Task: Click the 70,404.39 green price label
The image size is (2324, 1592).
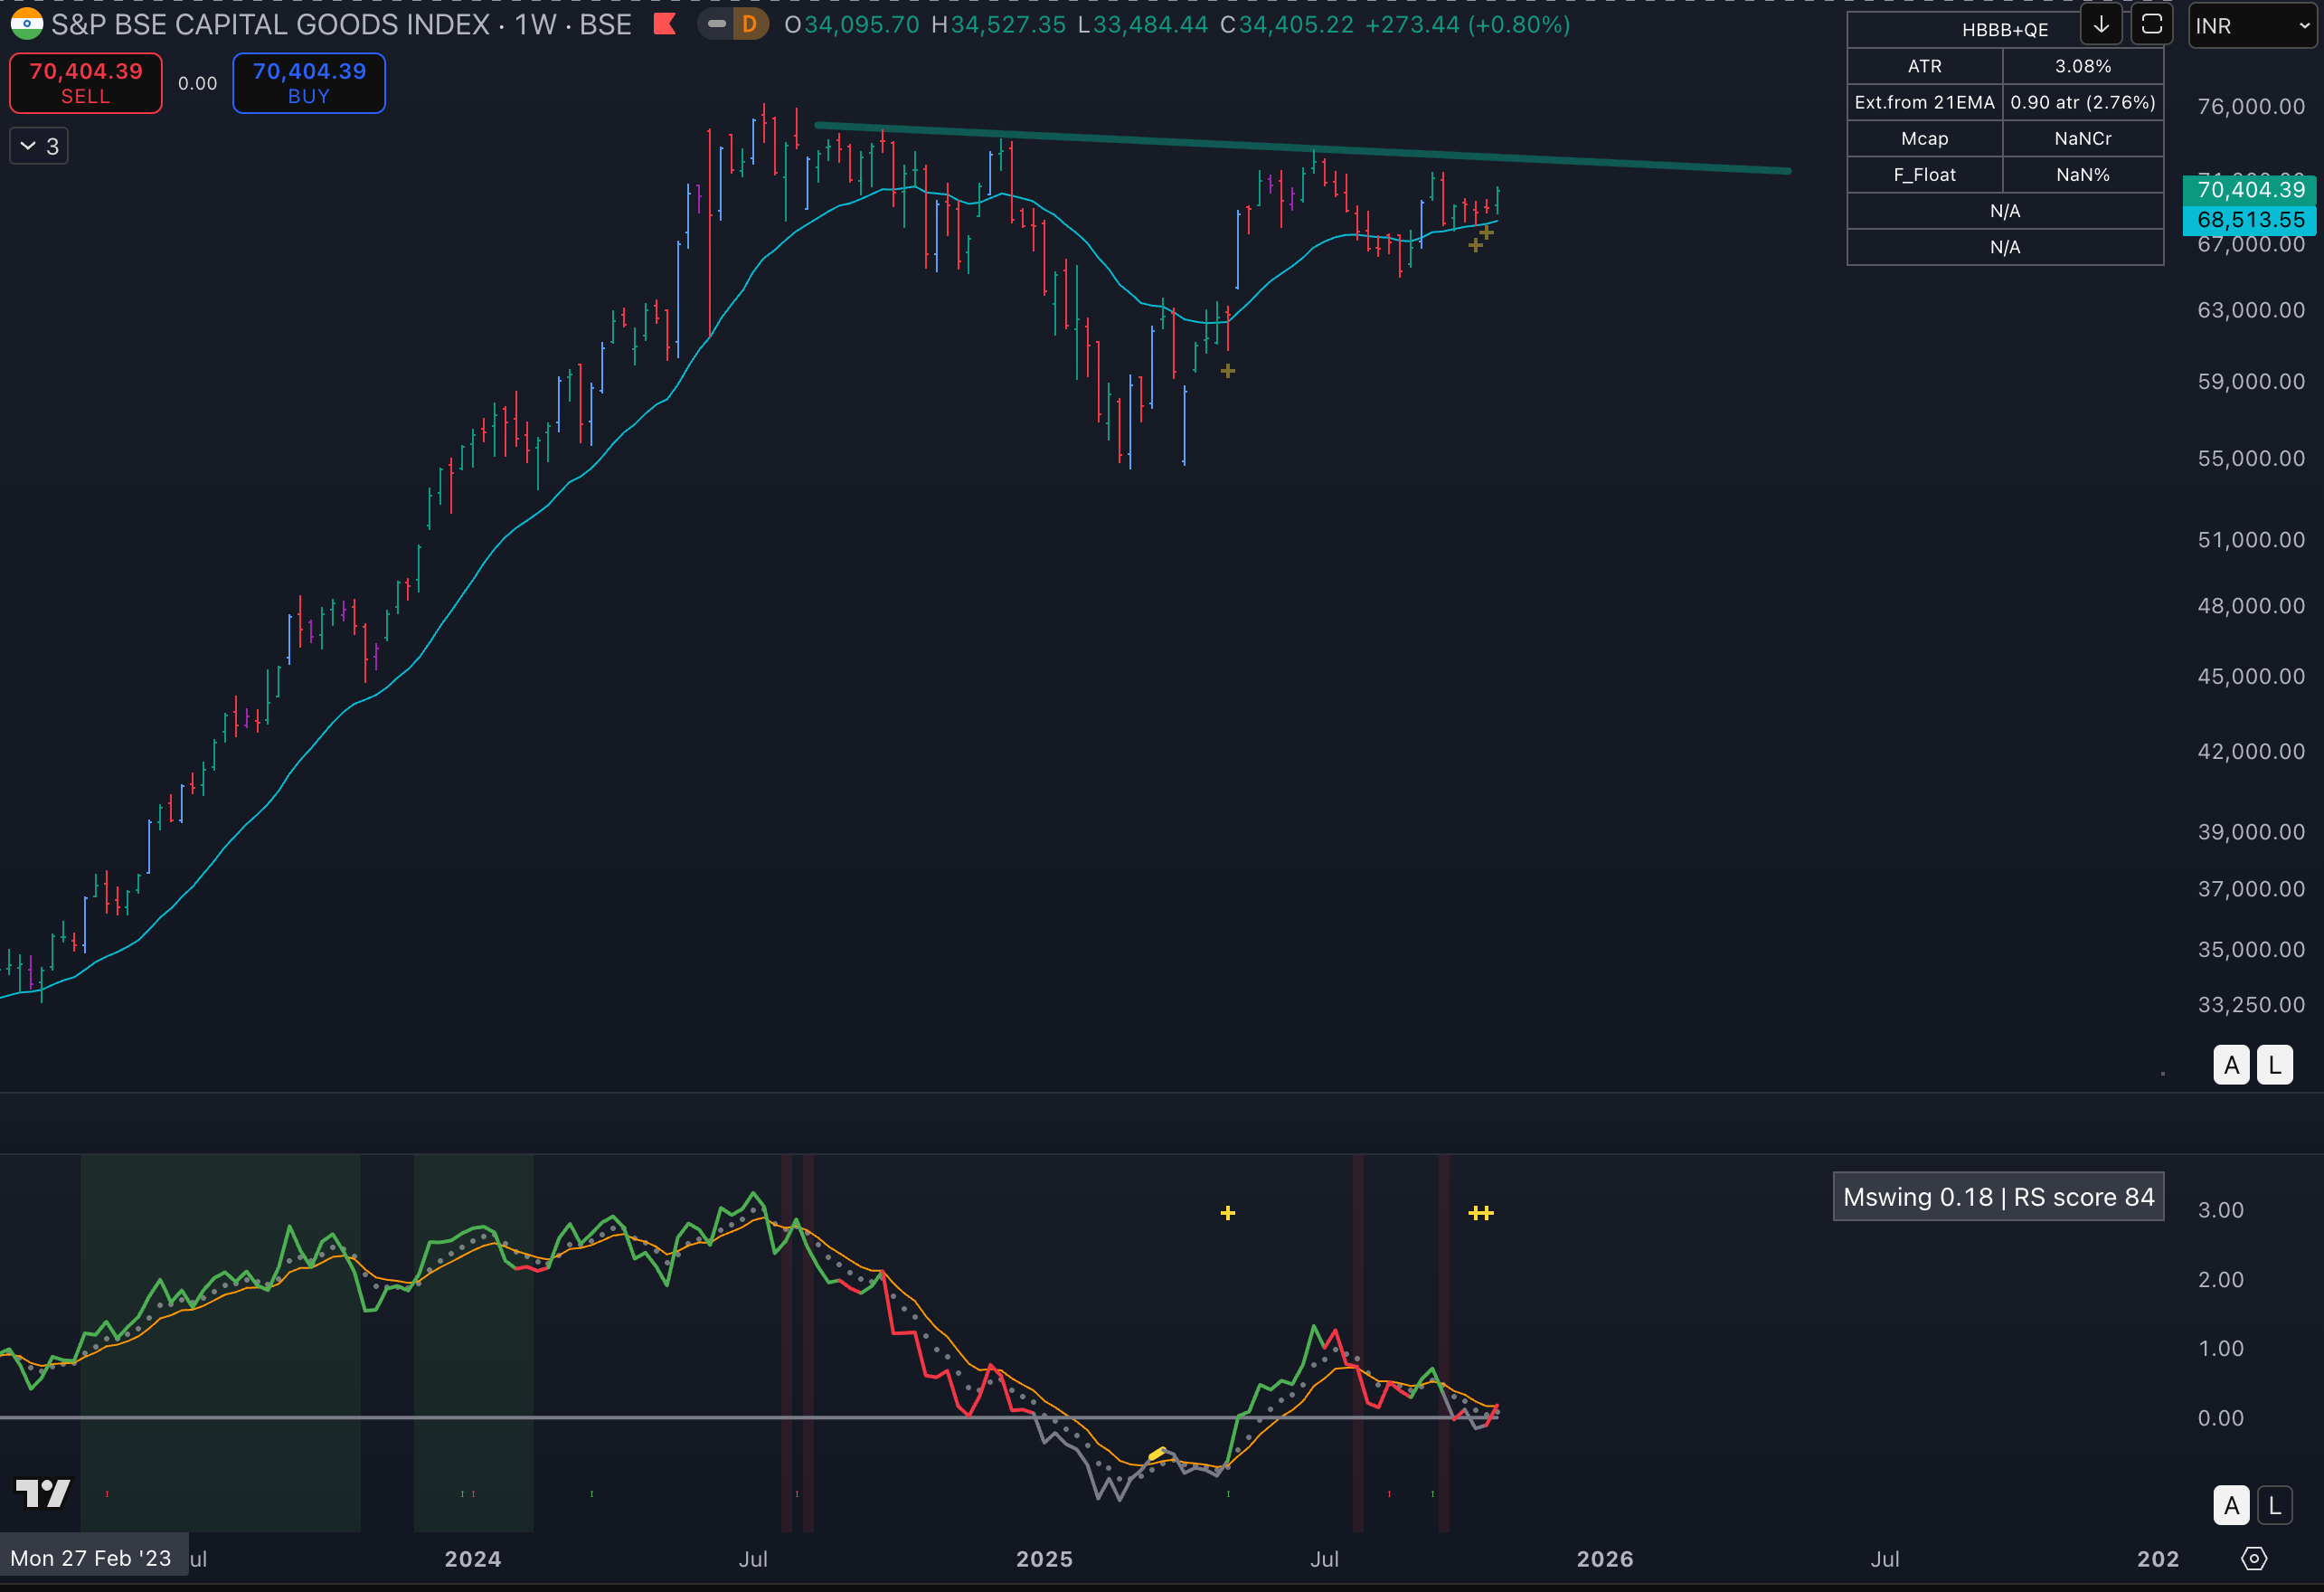Action: (2250, 190)
